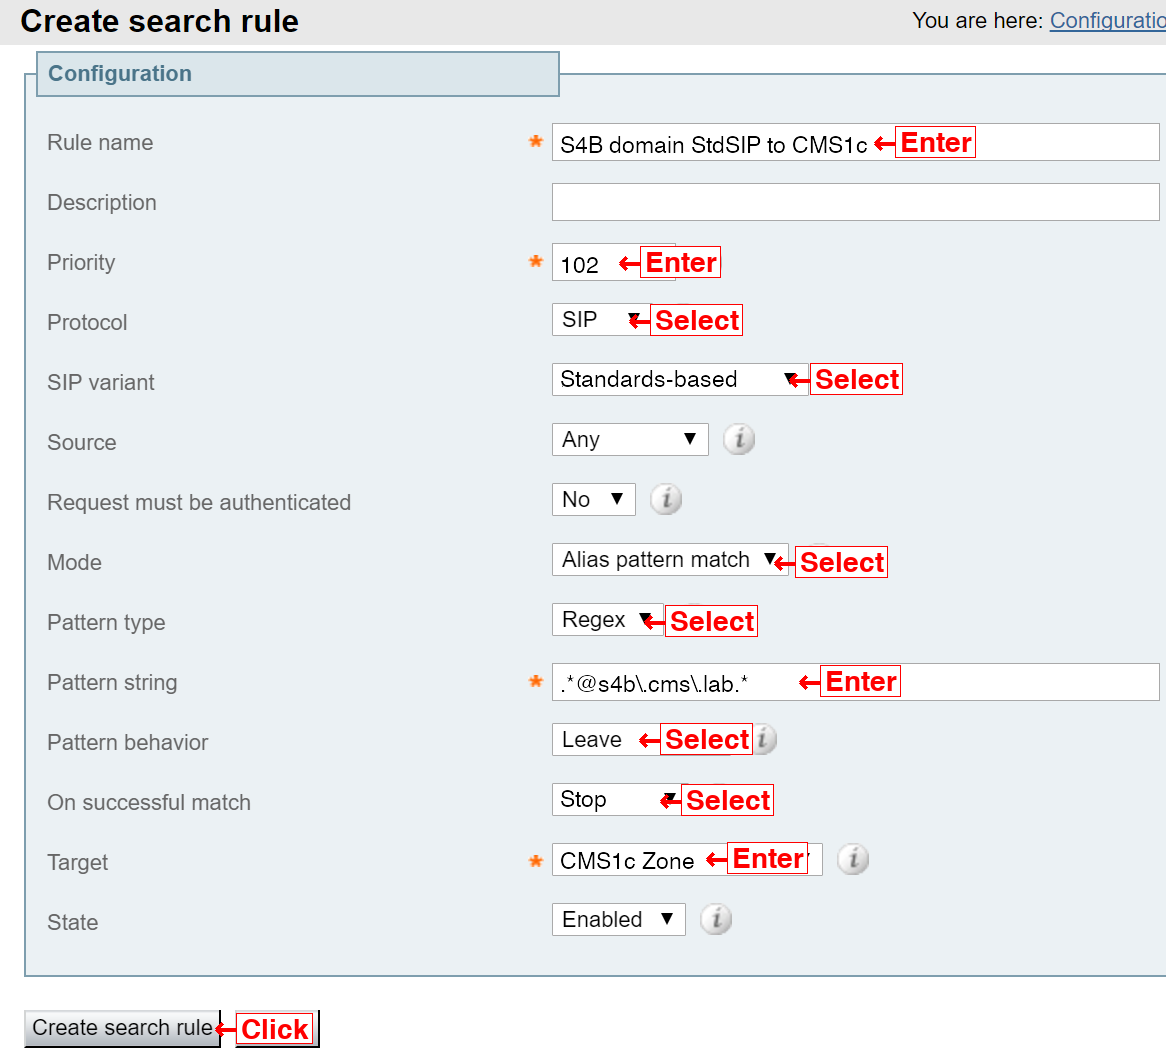The width and height of the screenshot is (1166, 1055).
Task: Open info icon for Request must be authenticated
Action: coord(666,499)
